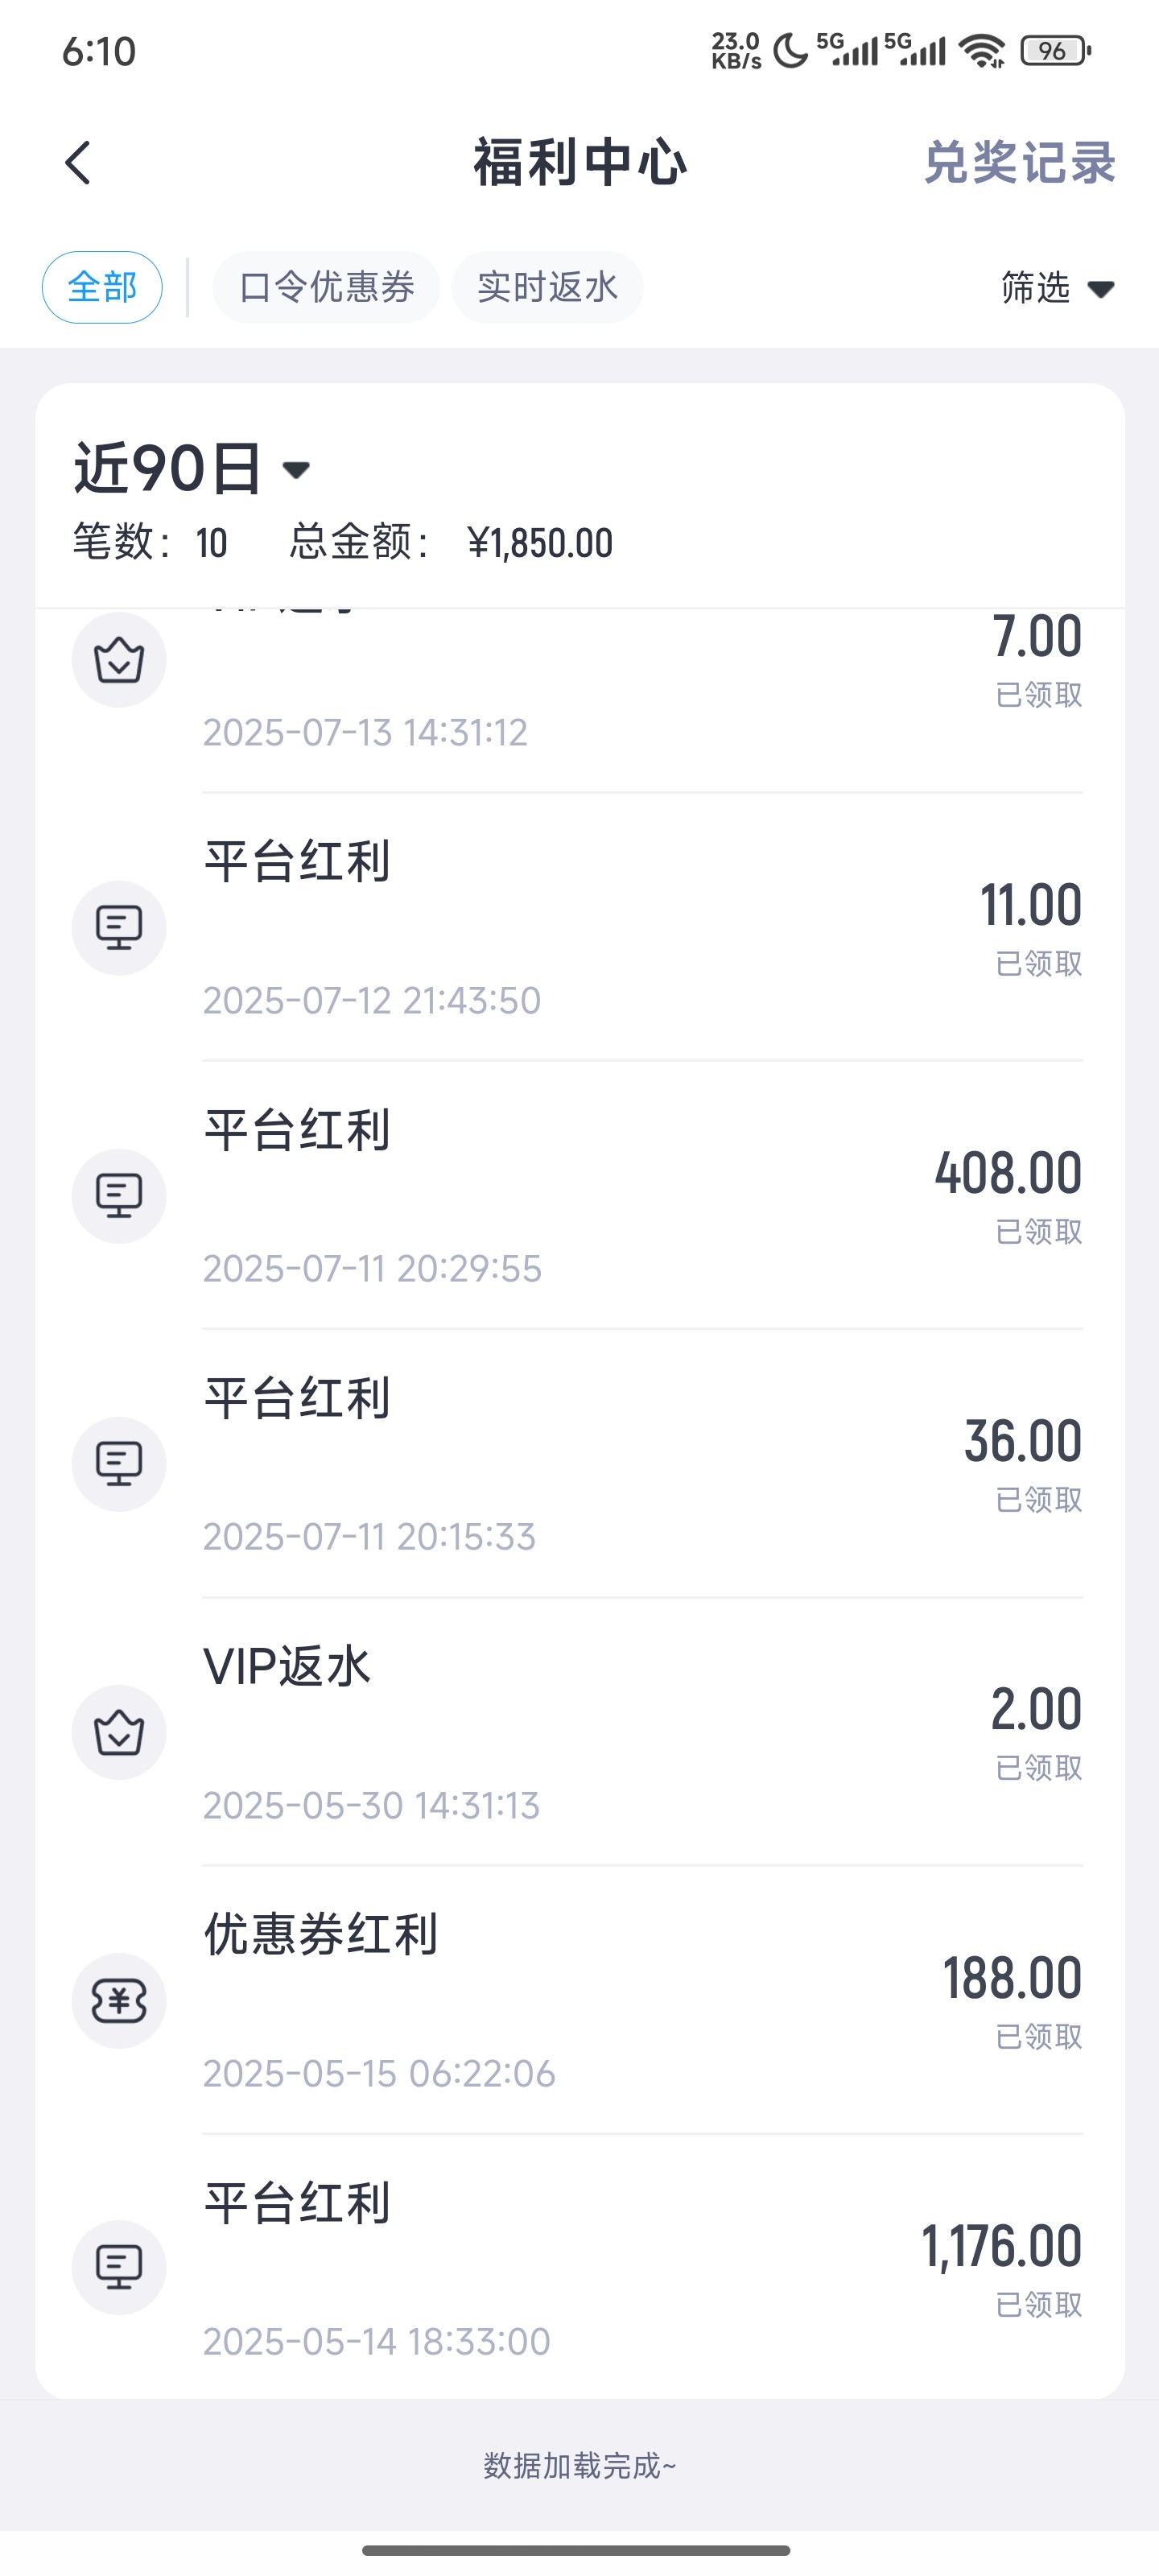Screen dimensions: 1159x2576
Task: Expand the 近90日 date range selector
Action: pyautogui.click(x=192, y=468)
